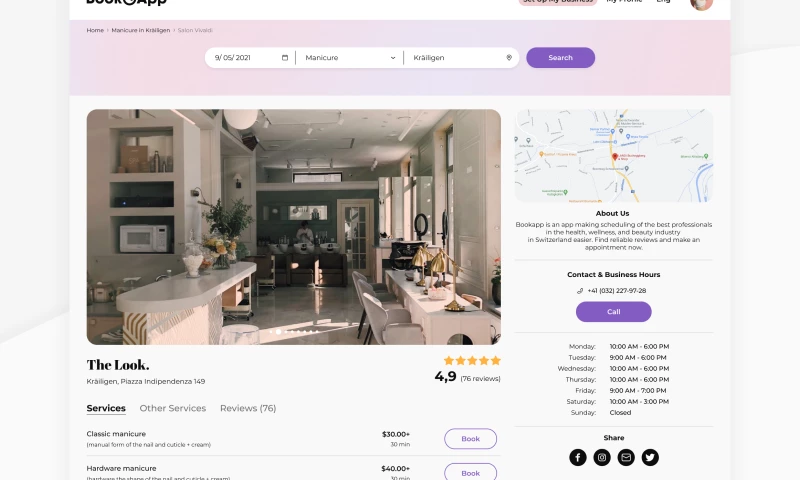Viewport: 800px width, 480px height.
Task: Click the Kräiligen location input
Action: [x=461, y=58]
